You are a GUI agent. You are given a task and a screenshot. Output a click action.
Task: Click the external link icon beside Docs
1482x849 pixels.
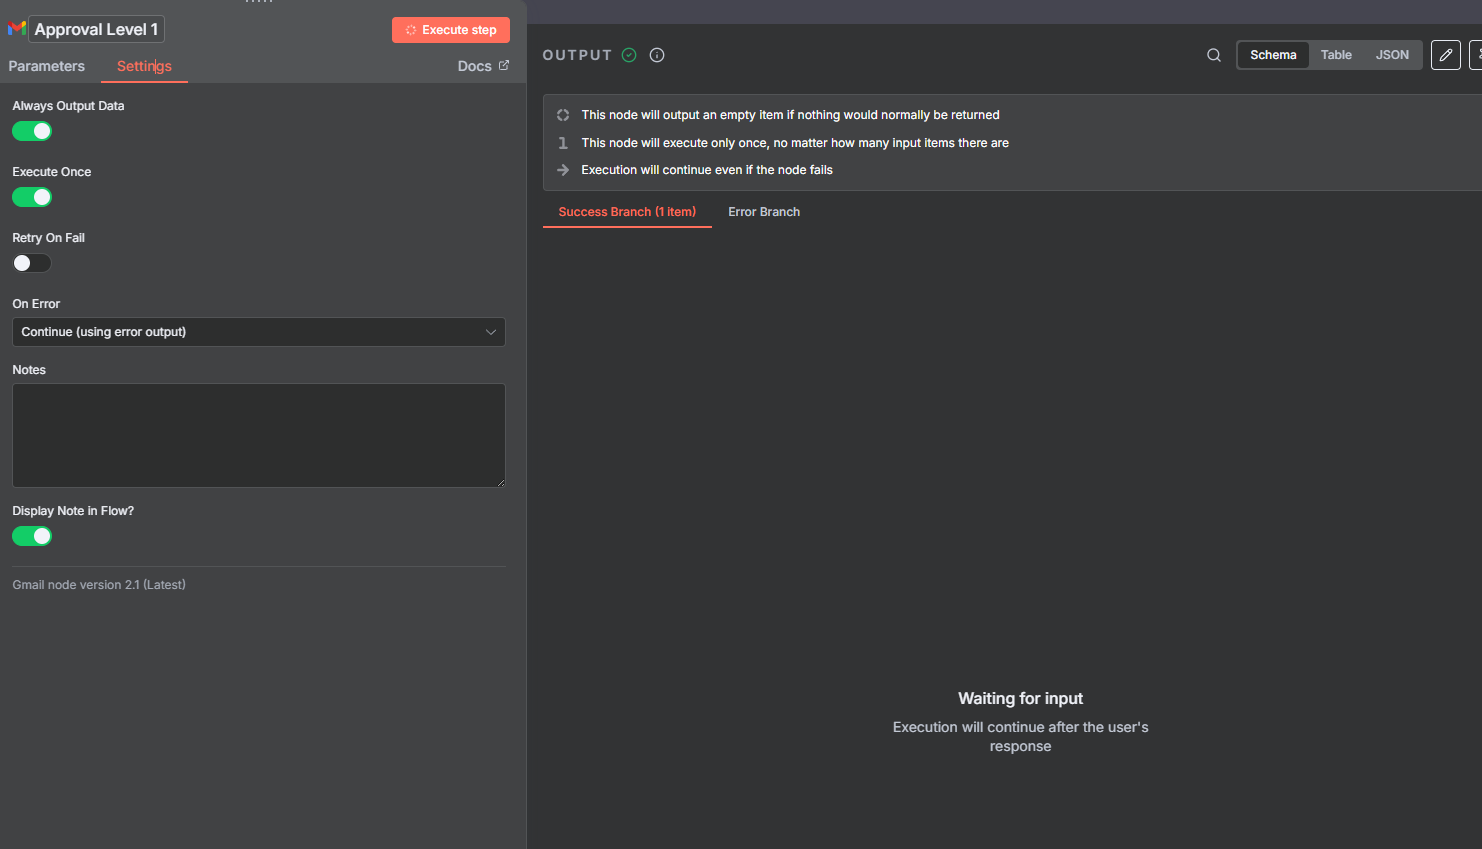coord(504,66)
